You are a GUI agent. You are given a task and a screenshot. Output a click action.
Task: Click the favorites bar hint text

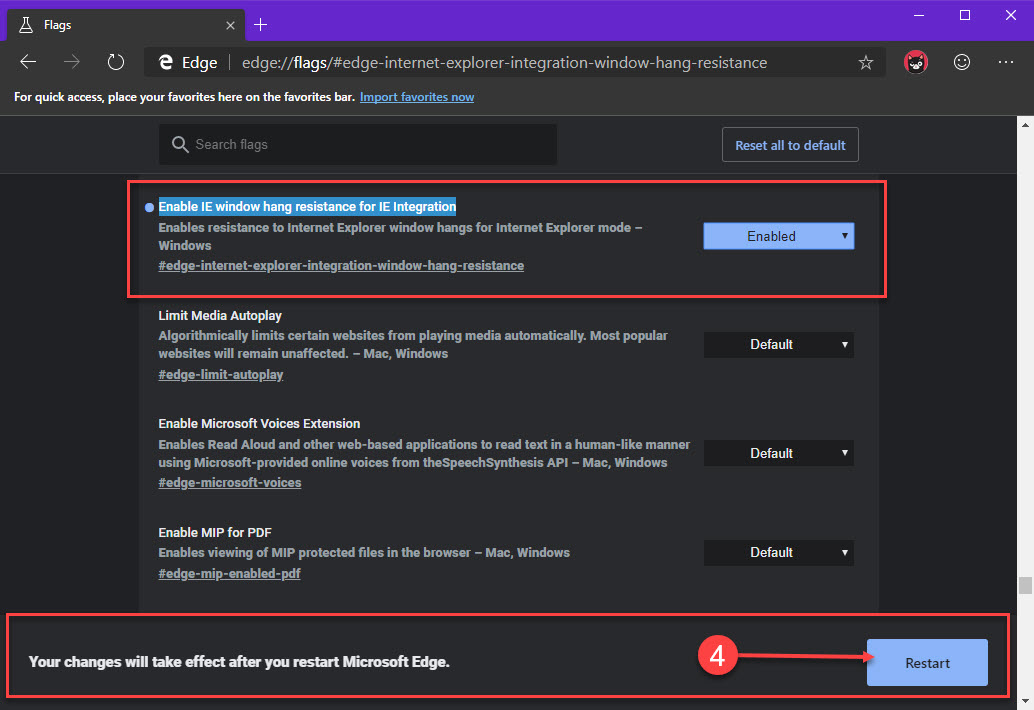point(185,97)
